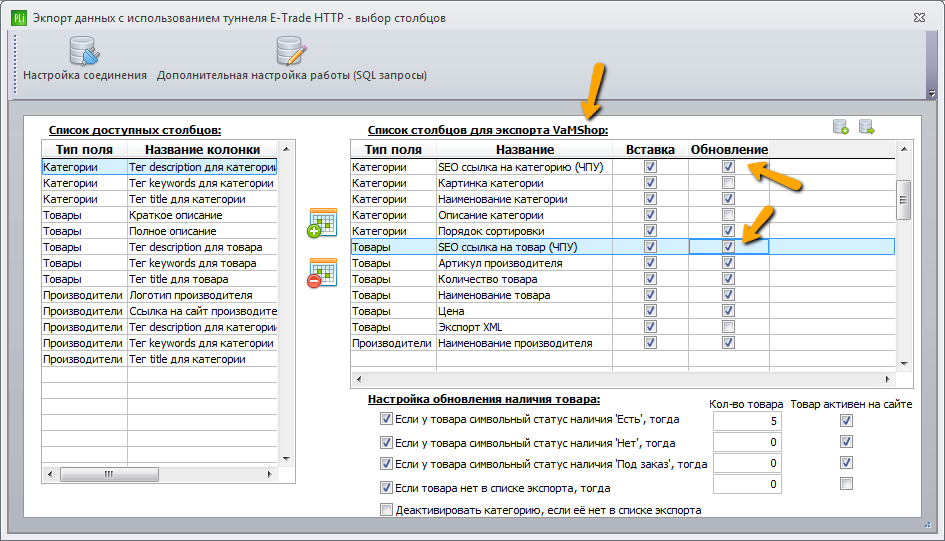Select Ter description для товара row
Screen dimensions: 945x541
159,247
